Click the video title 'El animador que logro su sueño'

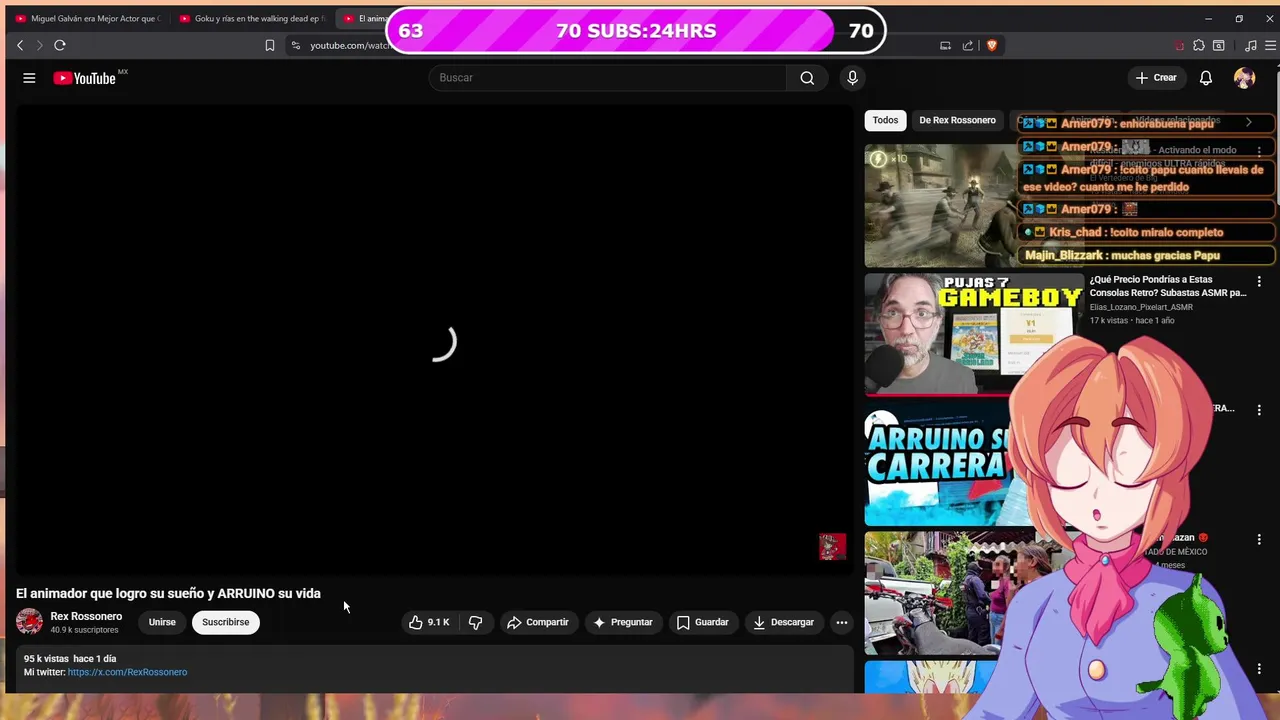[168, 593]
